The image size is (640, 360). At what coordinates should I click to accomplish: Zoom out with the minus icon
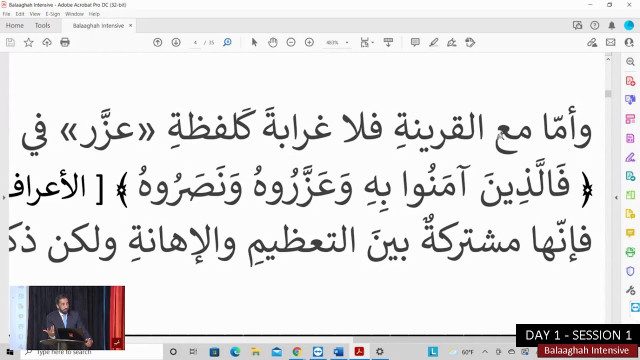click(x=291, y=42)
